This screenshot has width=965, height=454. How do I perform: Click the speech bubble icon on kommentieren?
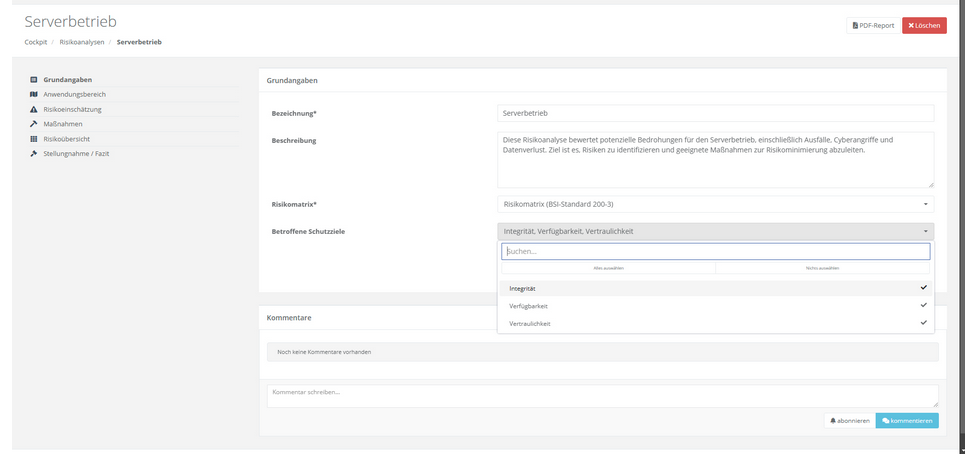pyautogui.click(x=886, y=421)
